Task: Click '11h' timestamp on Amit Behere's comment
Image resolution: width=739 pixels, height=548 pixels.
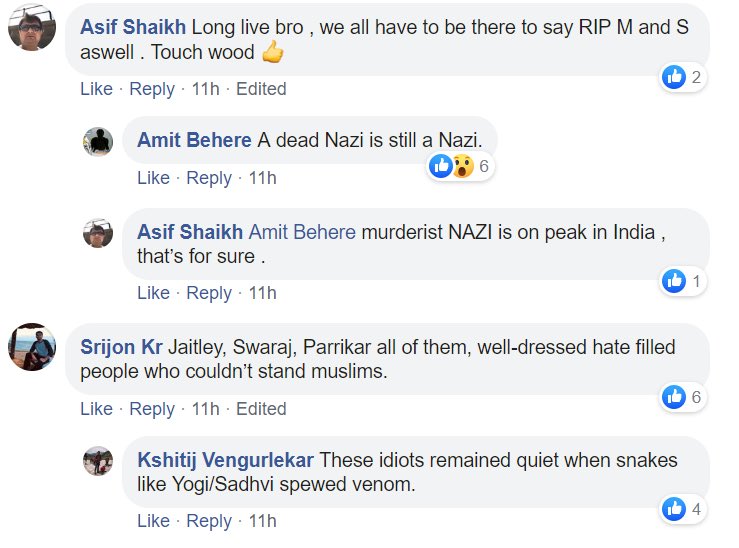Action: (x=262, y=178)
